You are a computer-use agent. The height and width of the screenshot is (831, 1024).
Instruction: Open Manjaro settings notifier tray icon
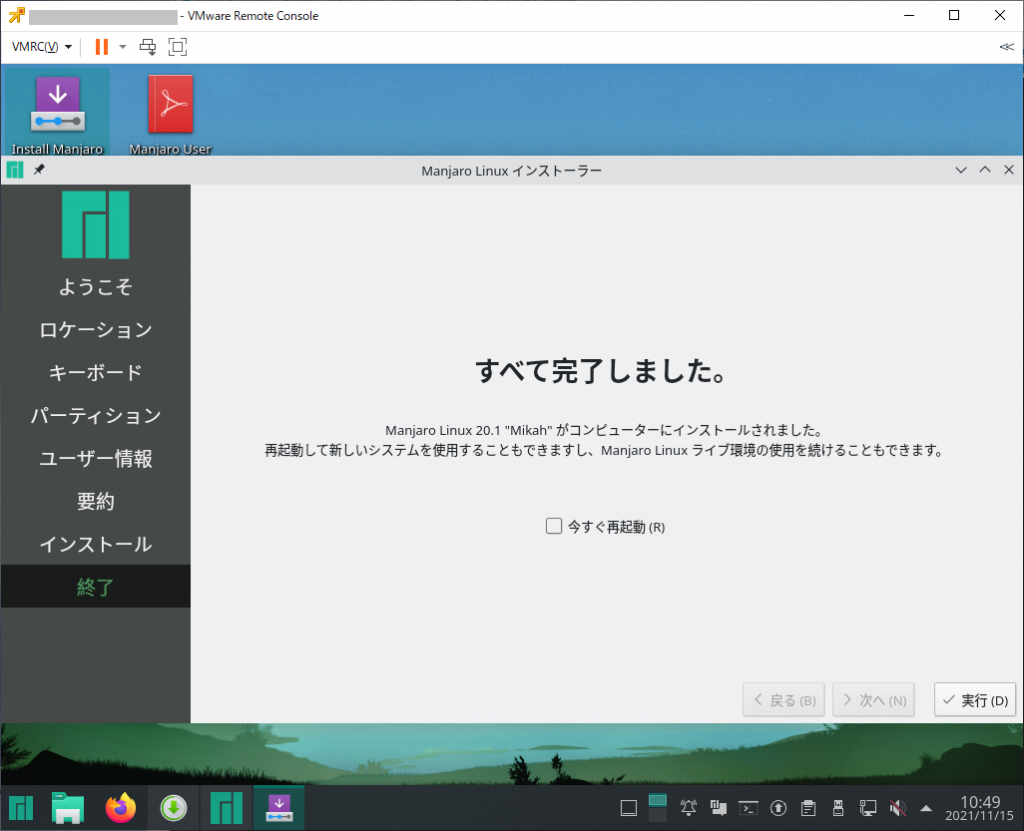pyautogui.click(x=718, y=809)
